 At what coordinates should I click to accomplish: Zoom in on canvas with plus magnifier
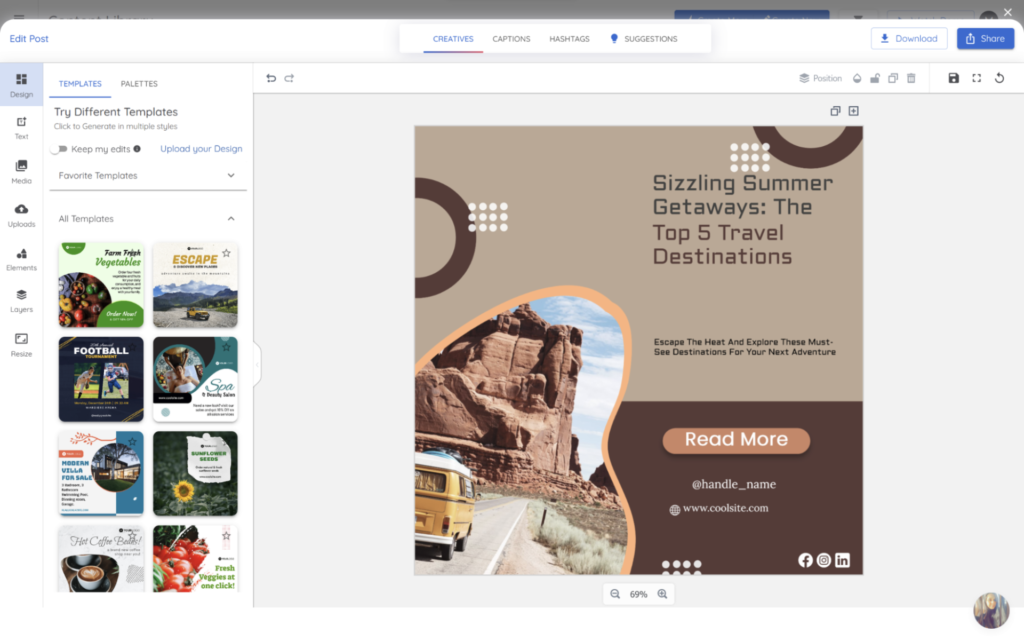662,594
